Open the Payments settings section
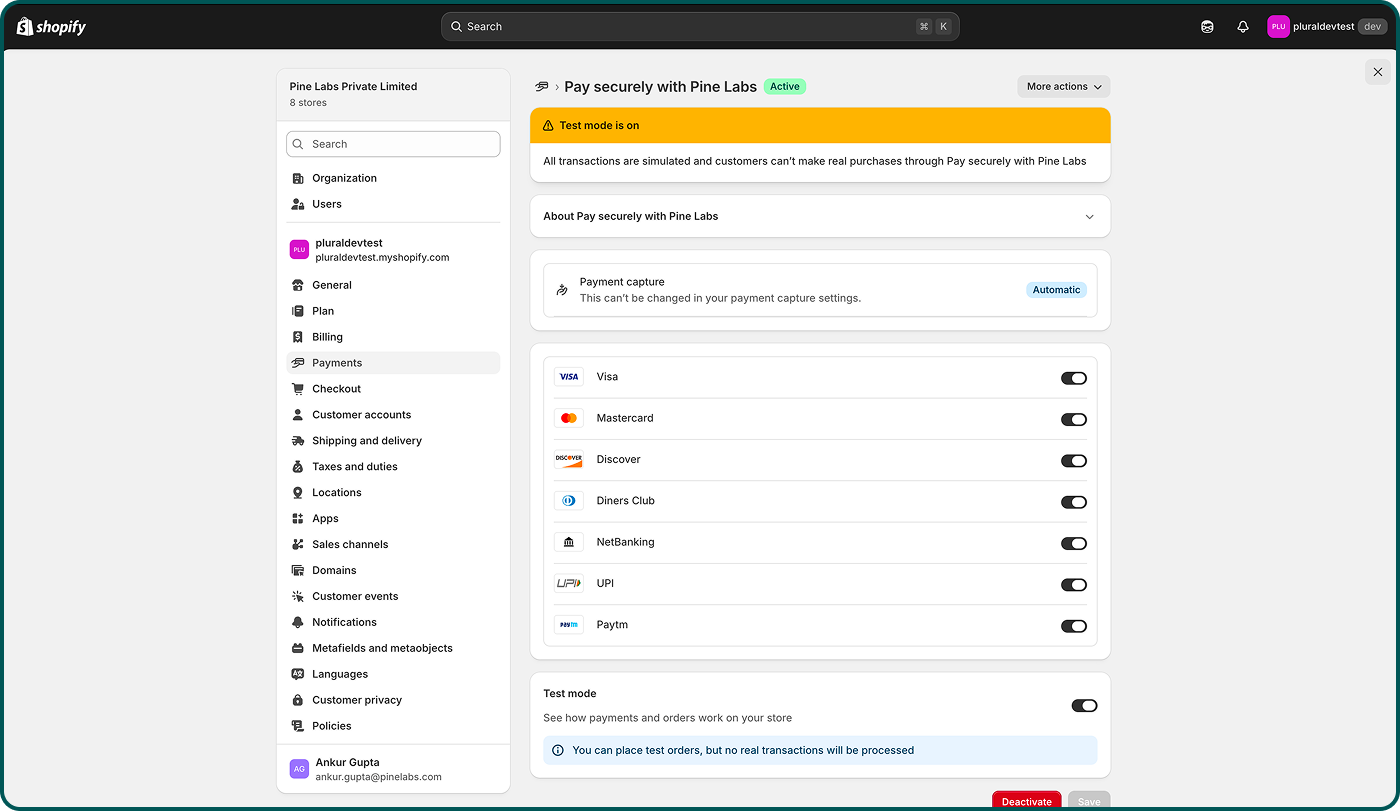This screenshot has height=811, width=1400. click(393, 363)
